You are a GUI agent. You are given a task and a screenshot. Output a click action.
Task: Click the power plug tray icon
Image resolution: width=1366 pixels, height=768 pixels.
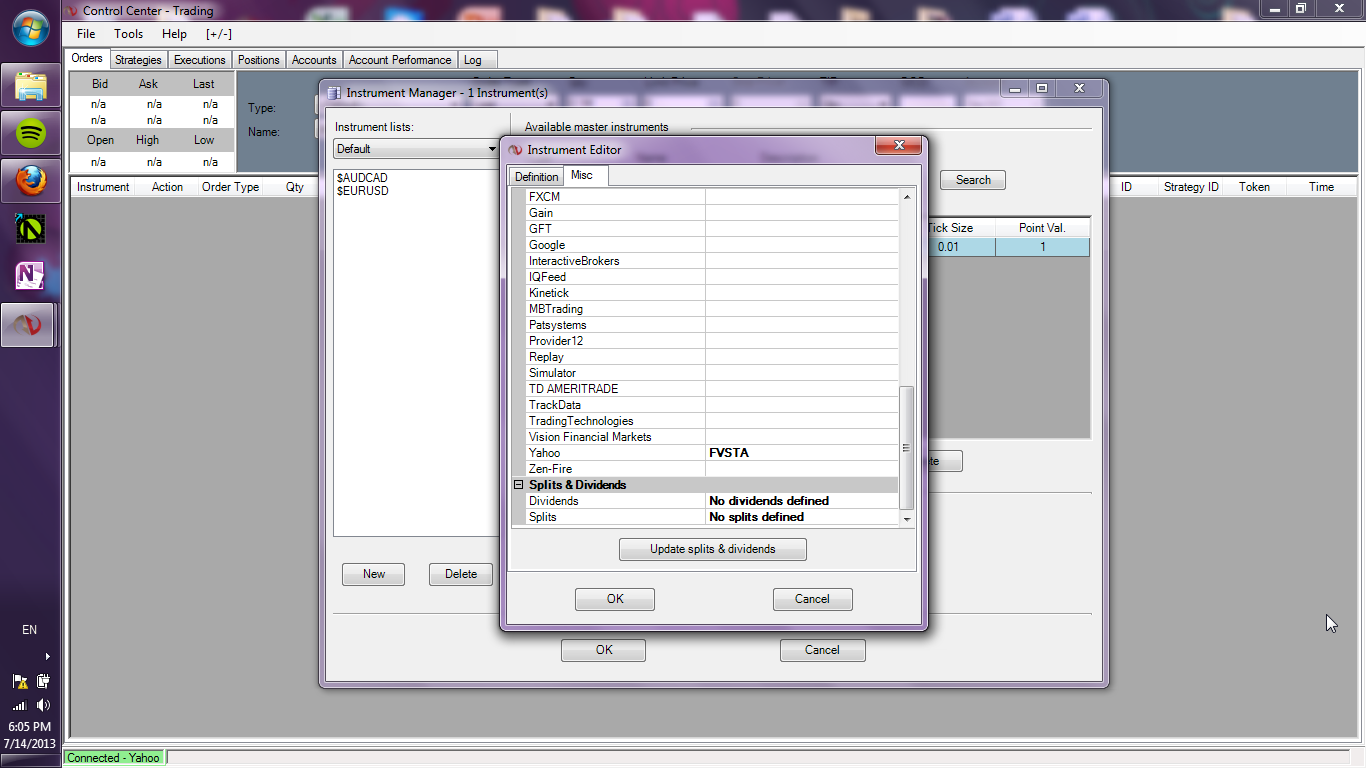[x=43, y=682]
